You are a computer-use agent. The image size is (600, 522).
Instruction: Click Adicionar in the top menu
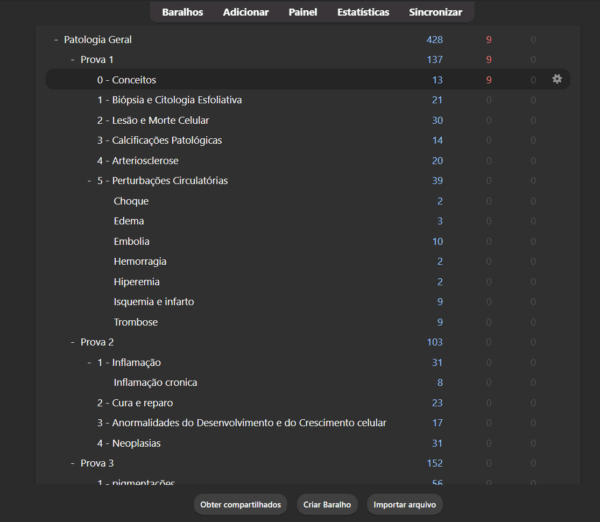tap(245, 12)
